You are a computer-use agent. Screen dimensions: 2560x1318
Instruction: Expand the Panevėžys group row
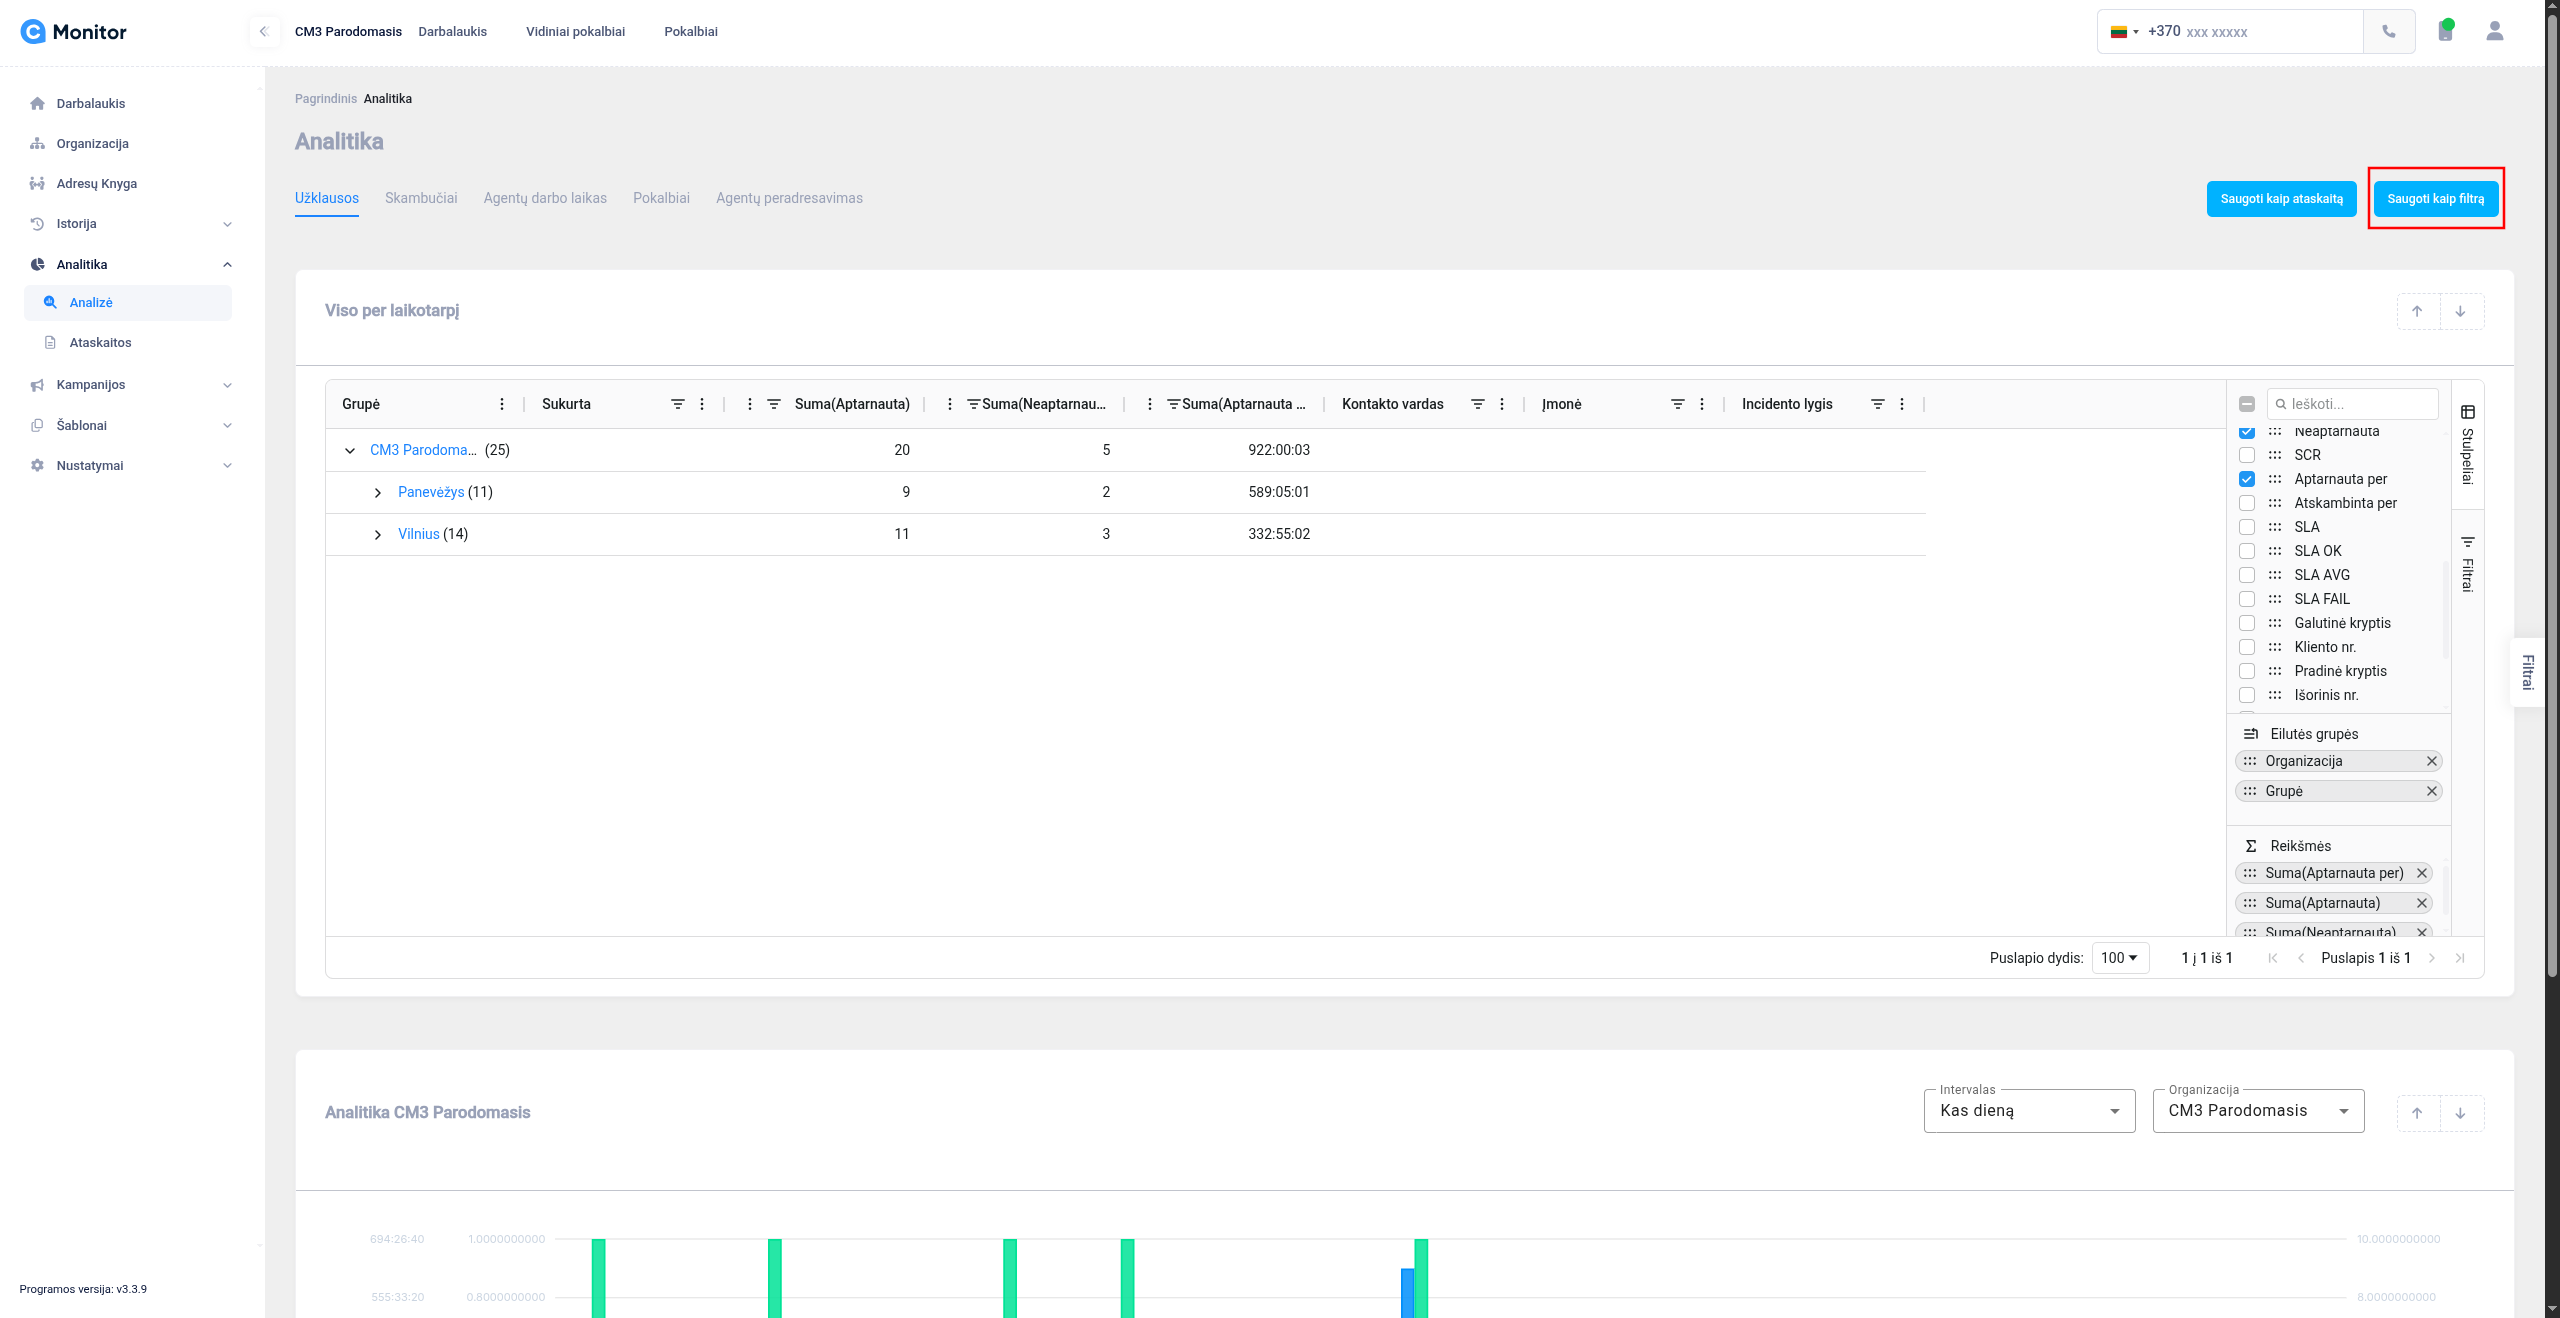(x=378, y=493)
